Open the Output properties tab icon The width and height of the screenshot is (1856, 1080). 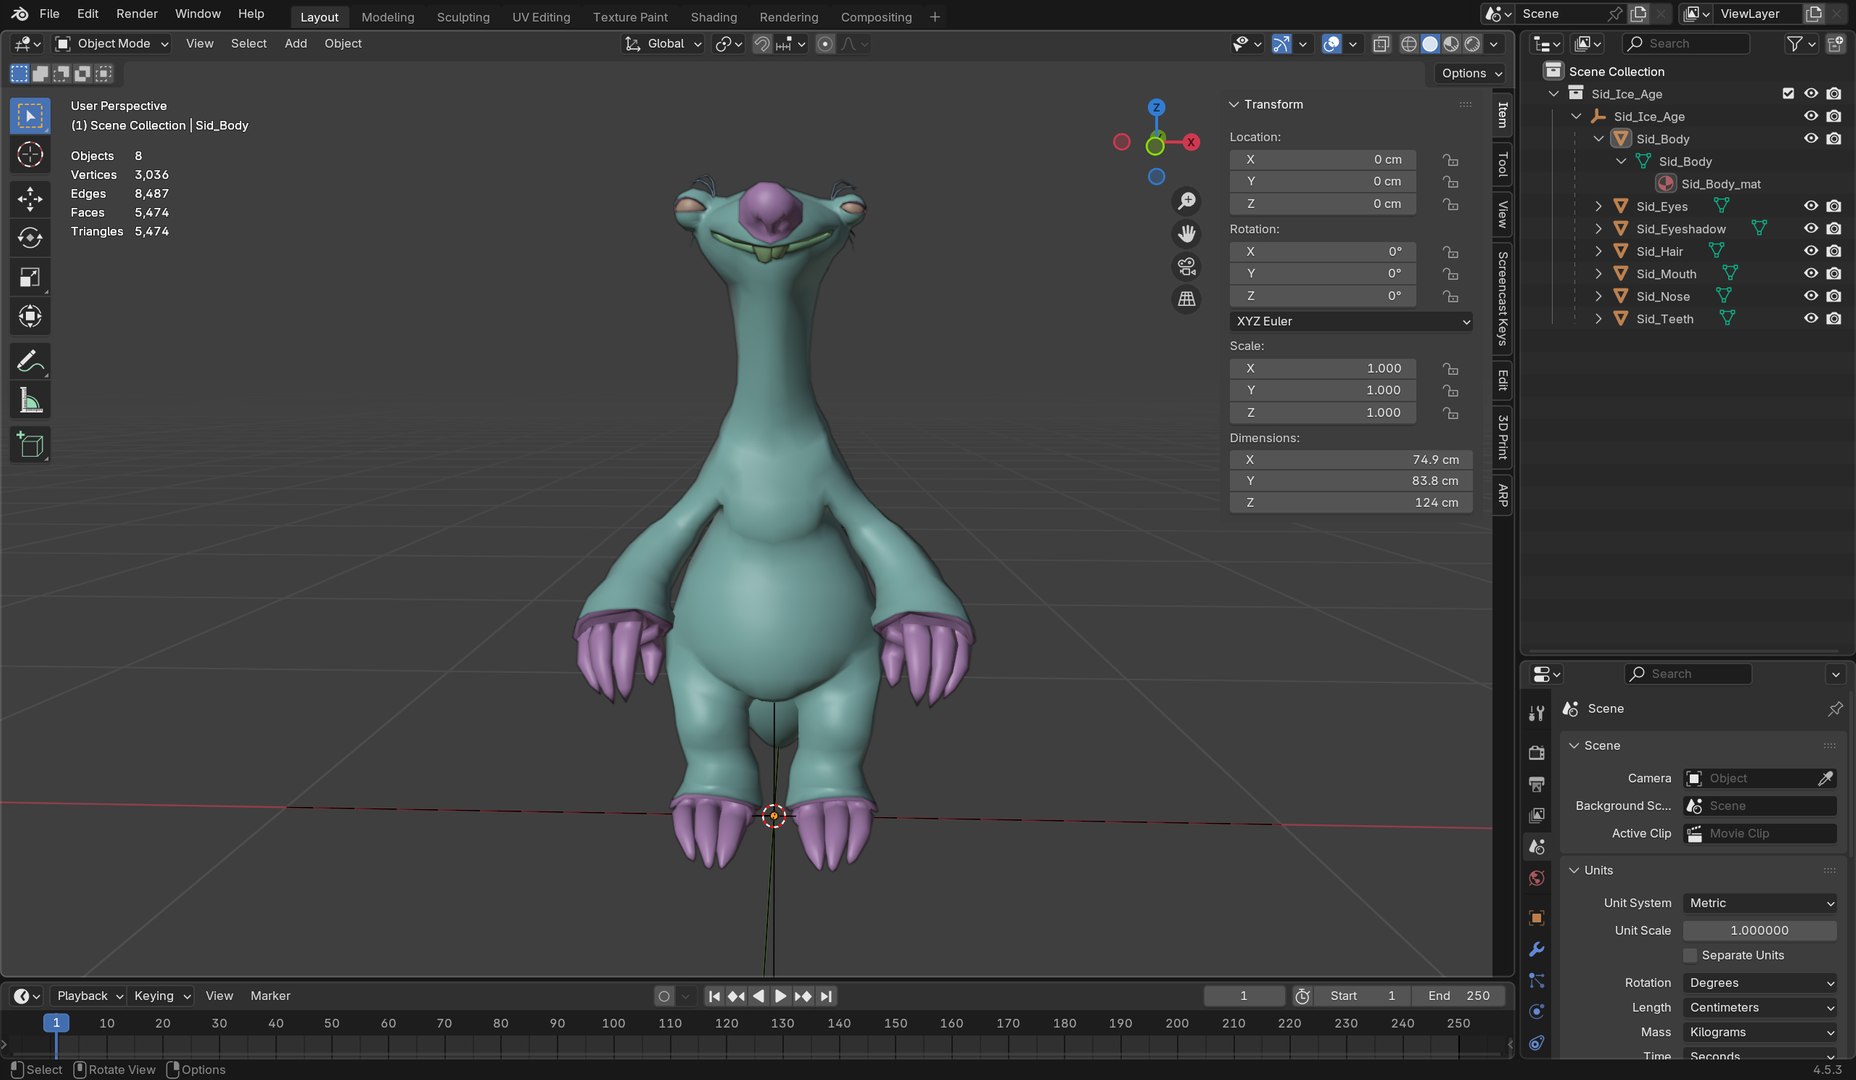[x=1537, y=783]
